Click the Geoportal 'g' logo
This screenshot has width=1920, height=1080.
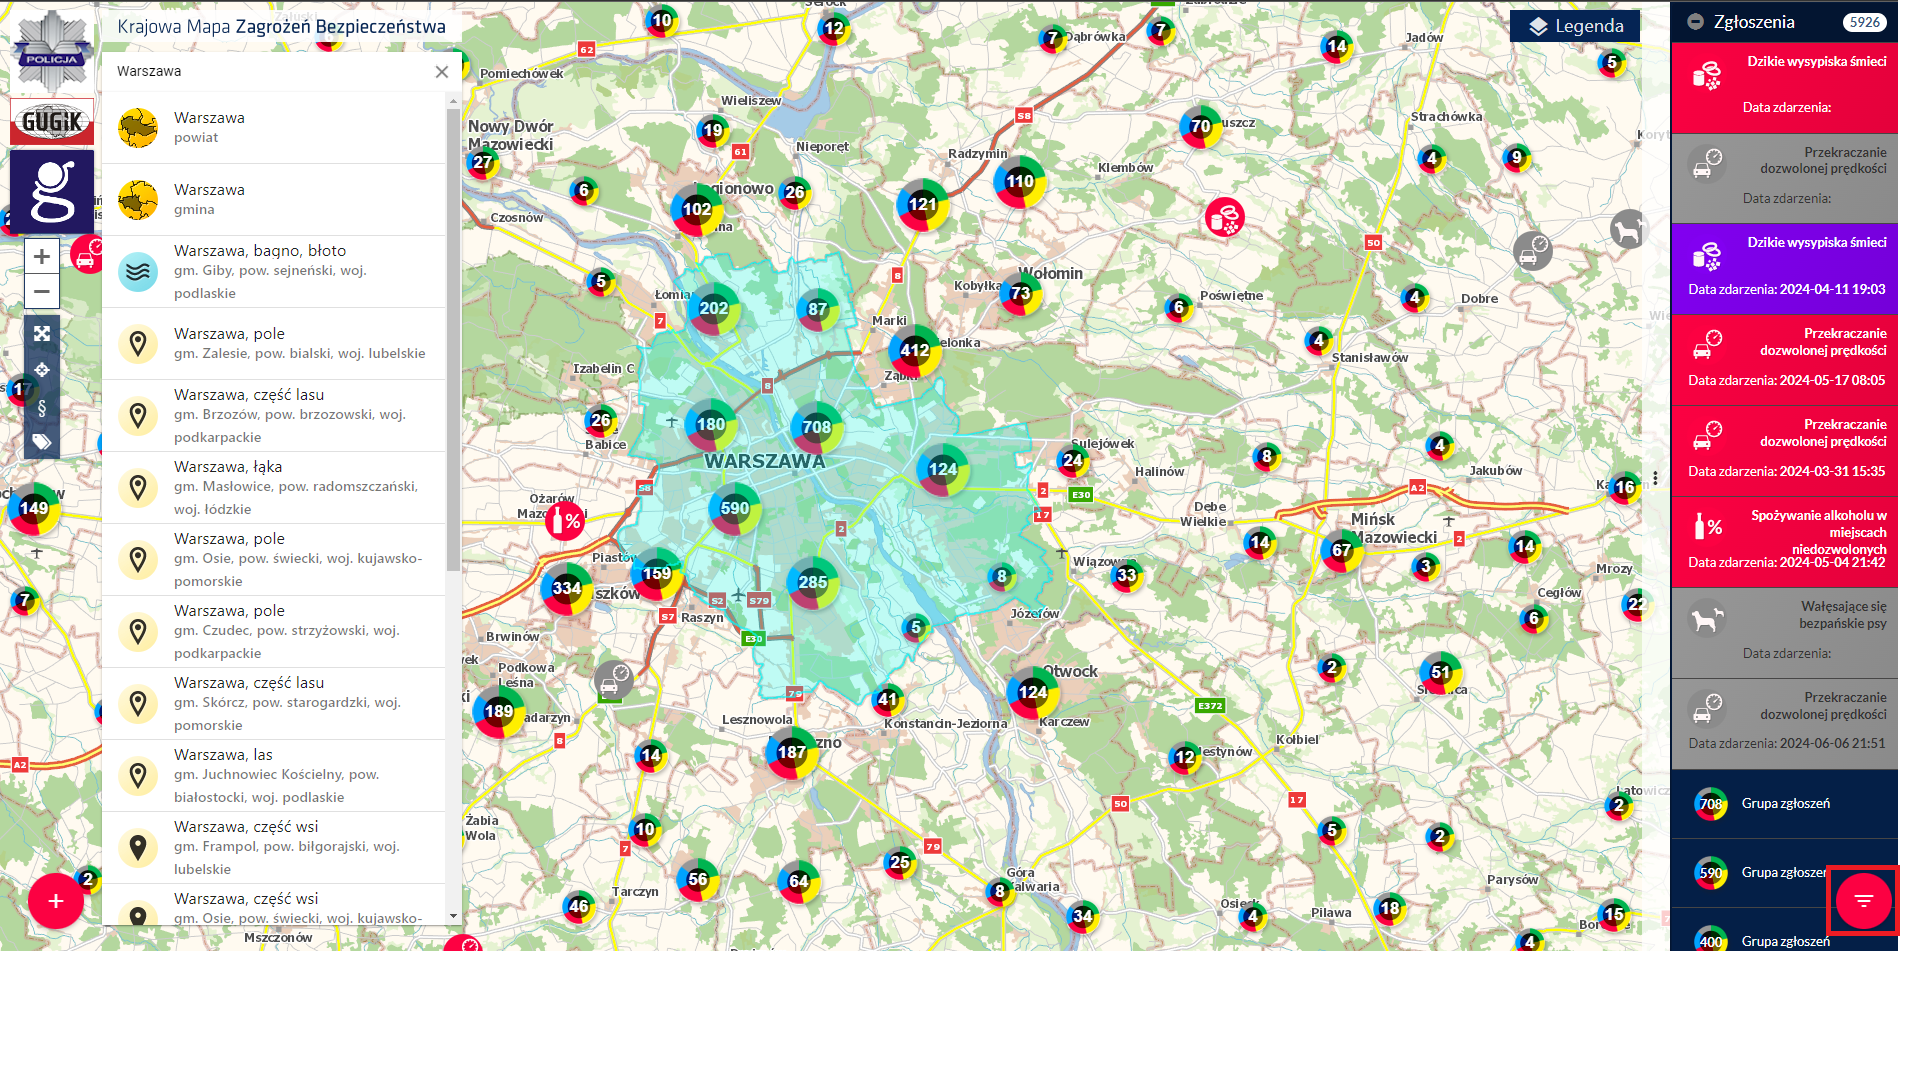pos(52,192)
